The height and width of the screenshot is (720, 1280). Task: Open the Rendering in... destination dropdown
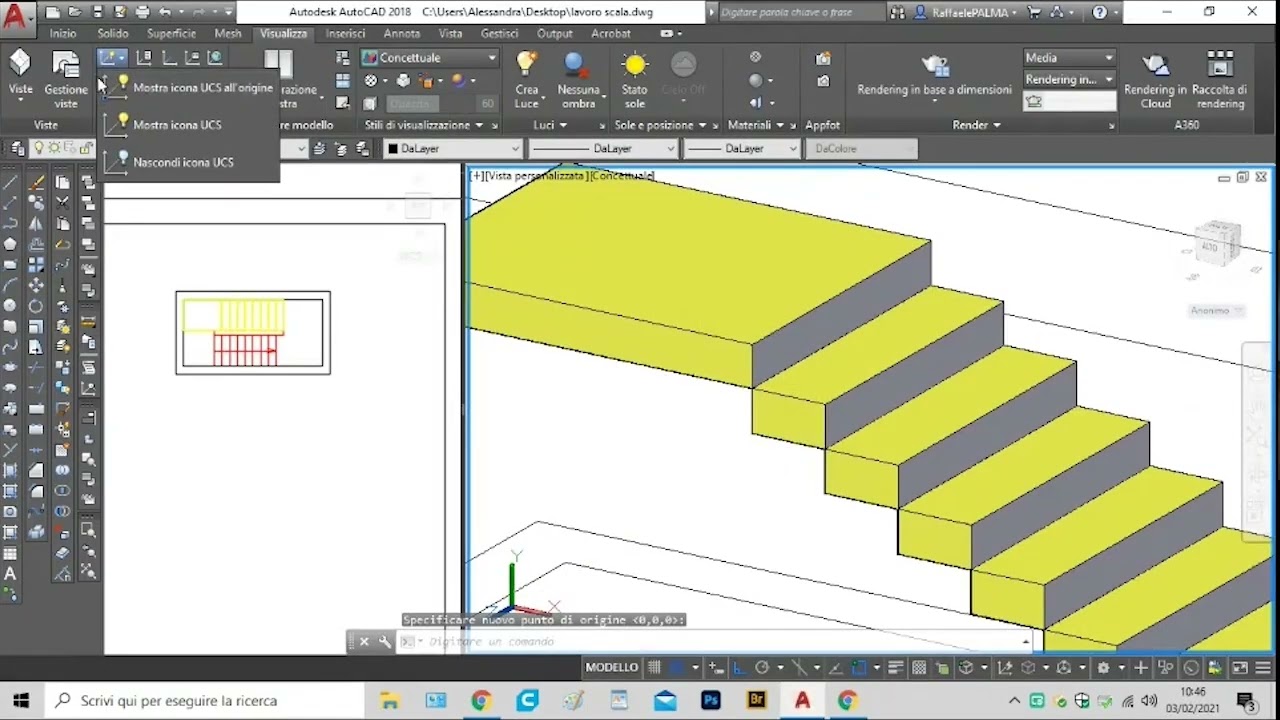1069,80
